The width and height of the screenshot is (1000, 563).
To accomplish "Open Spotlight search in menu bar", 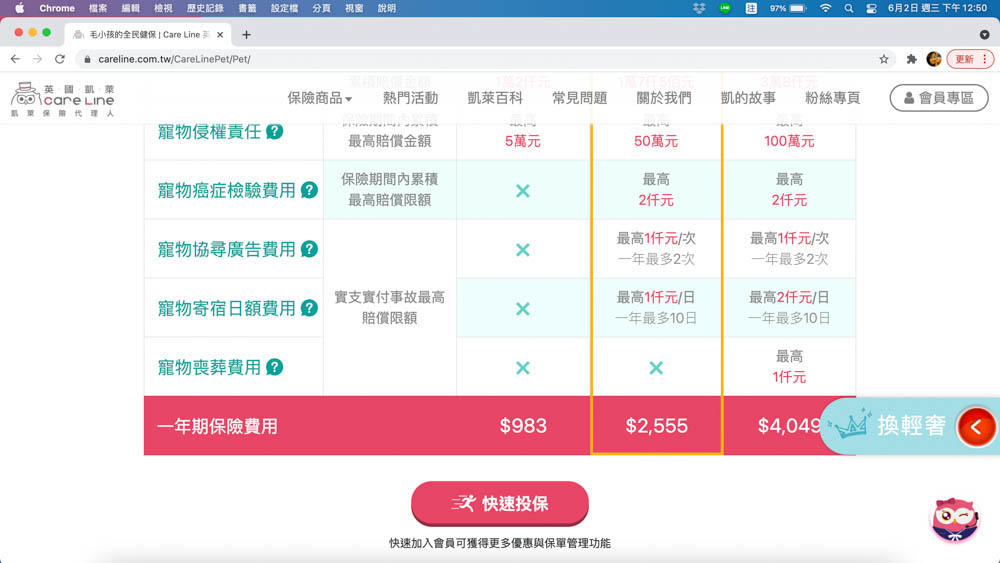I will coord(848,8).
